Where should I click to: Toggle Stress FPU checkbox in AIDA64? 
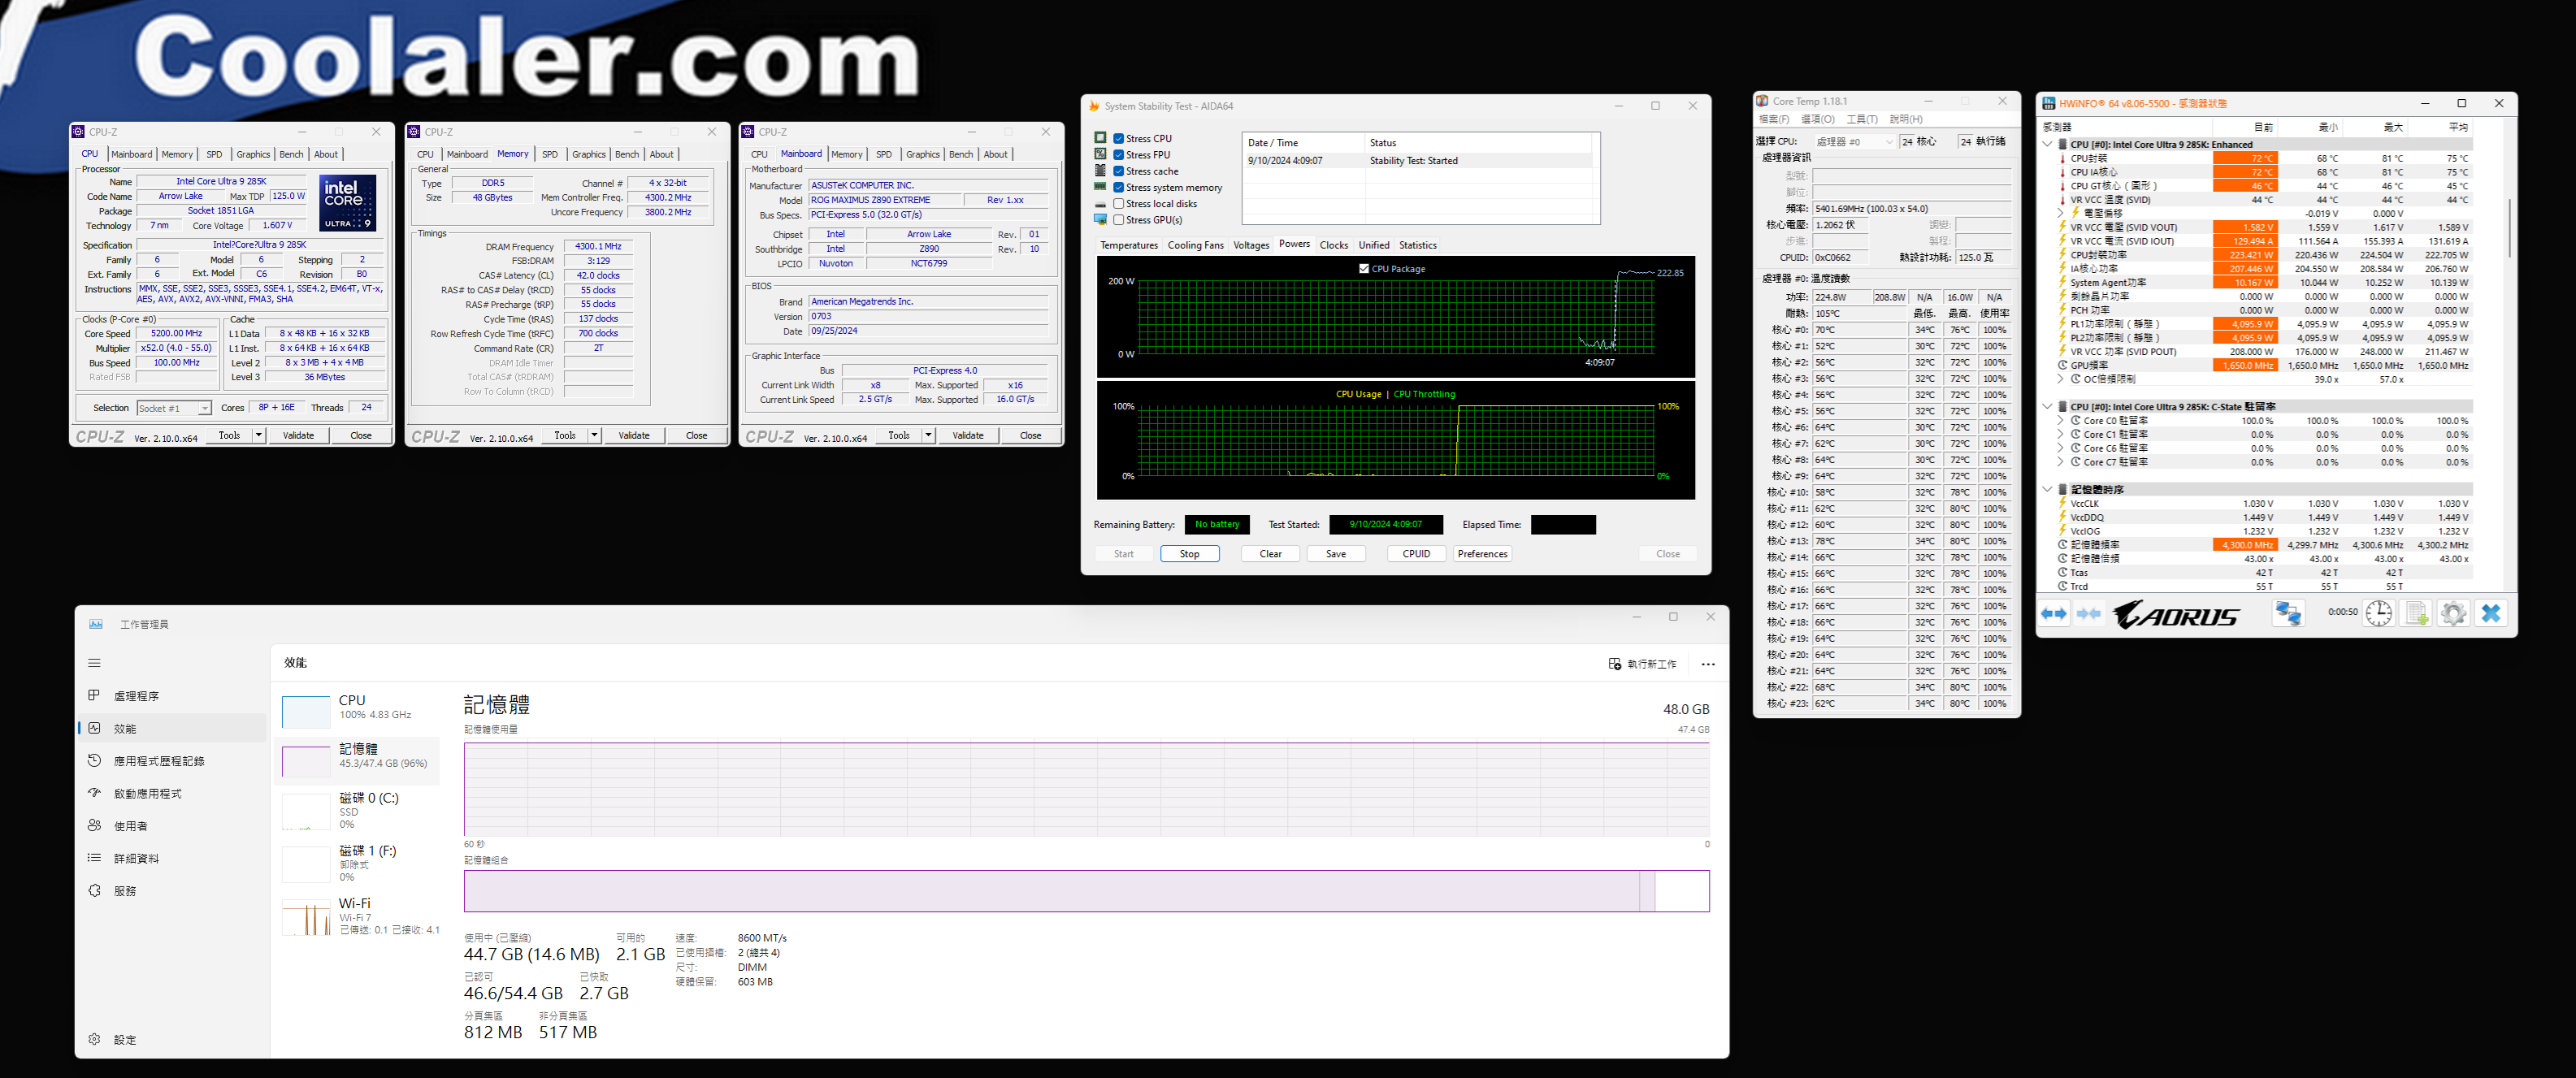(1119, 155)
